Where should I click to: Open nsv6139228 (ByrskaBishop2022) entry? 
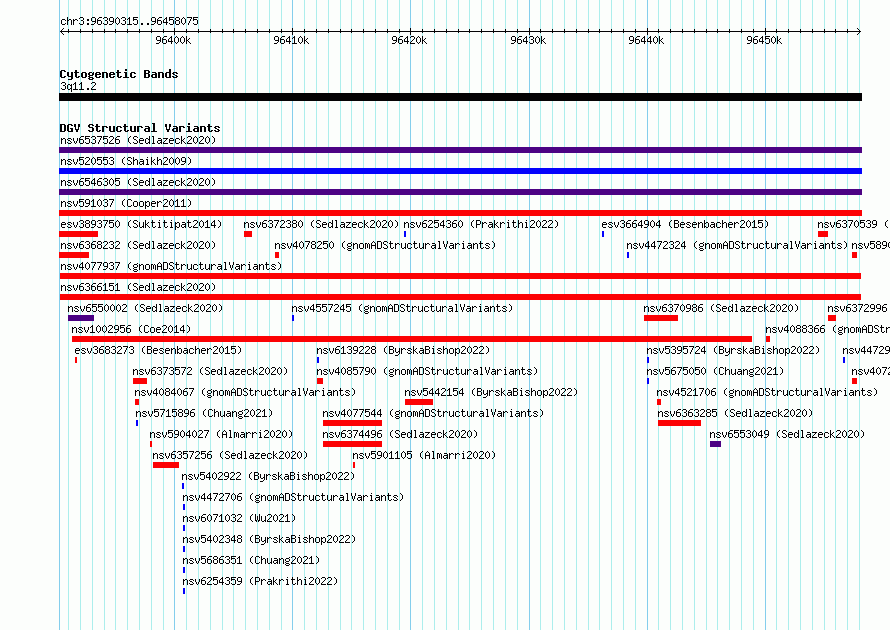point(403,350)
